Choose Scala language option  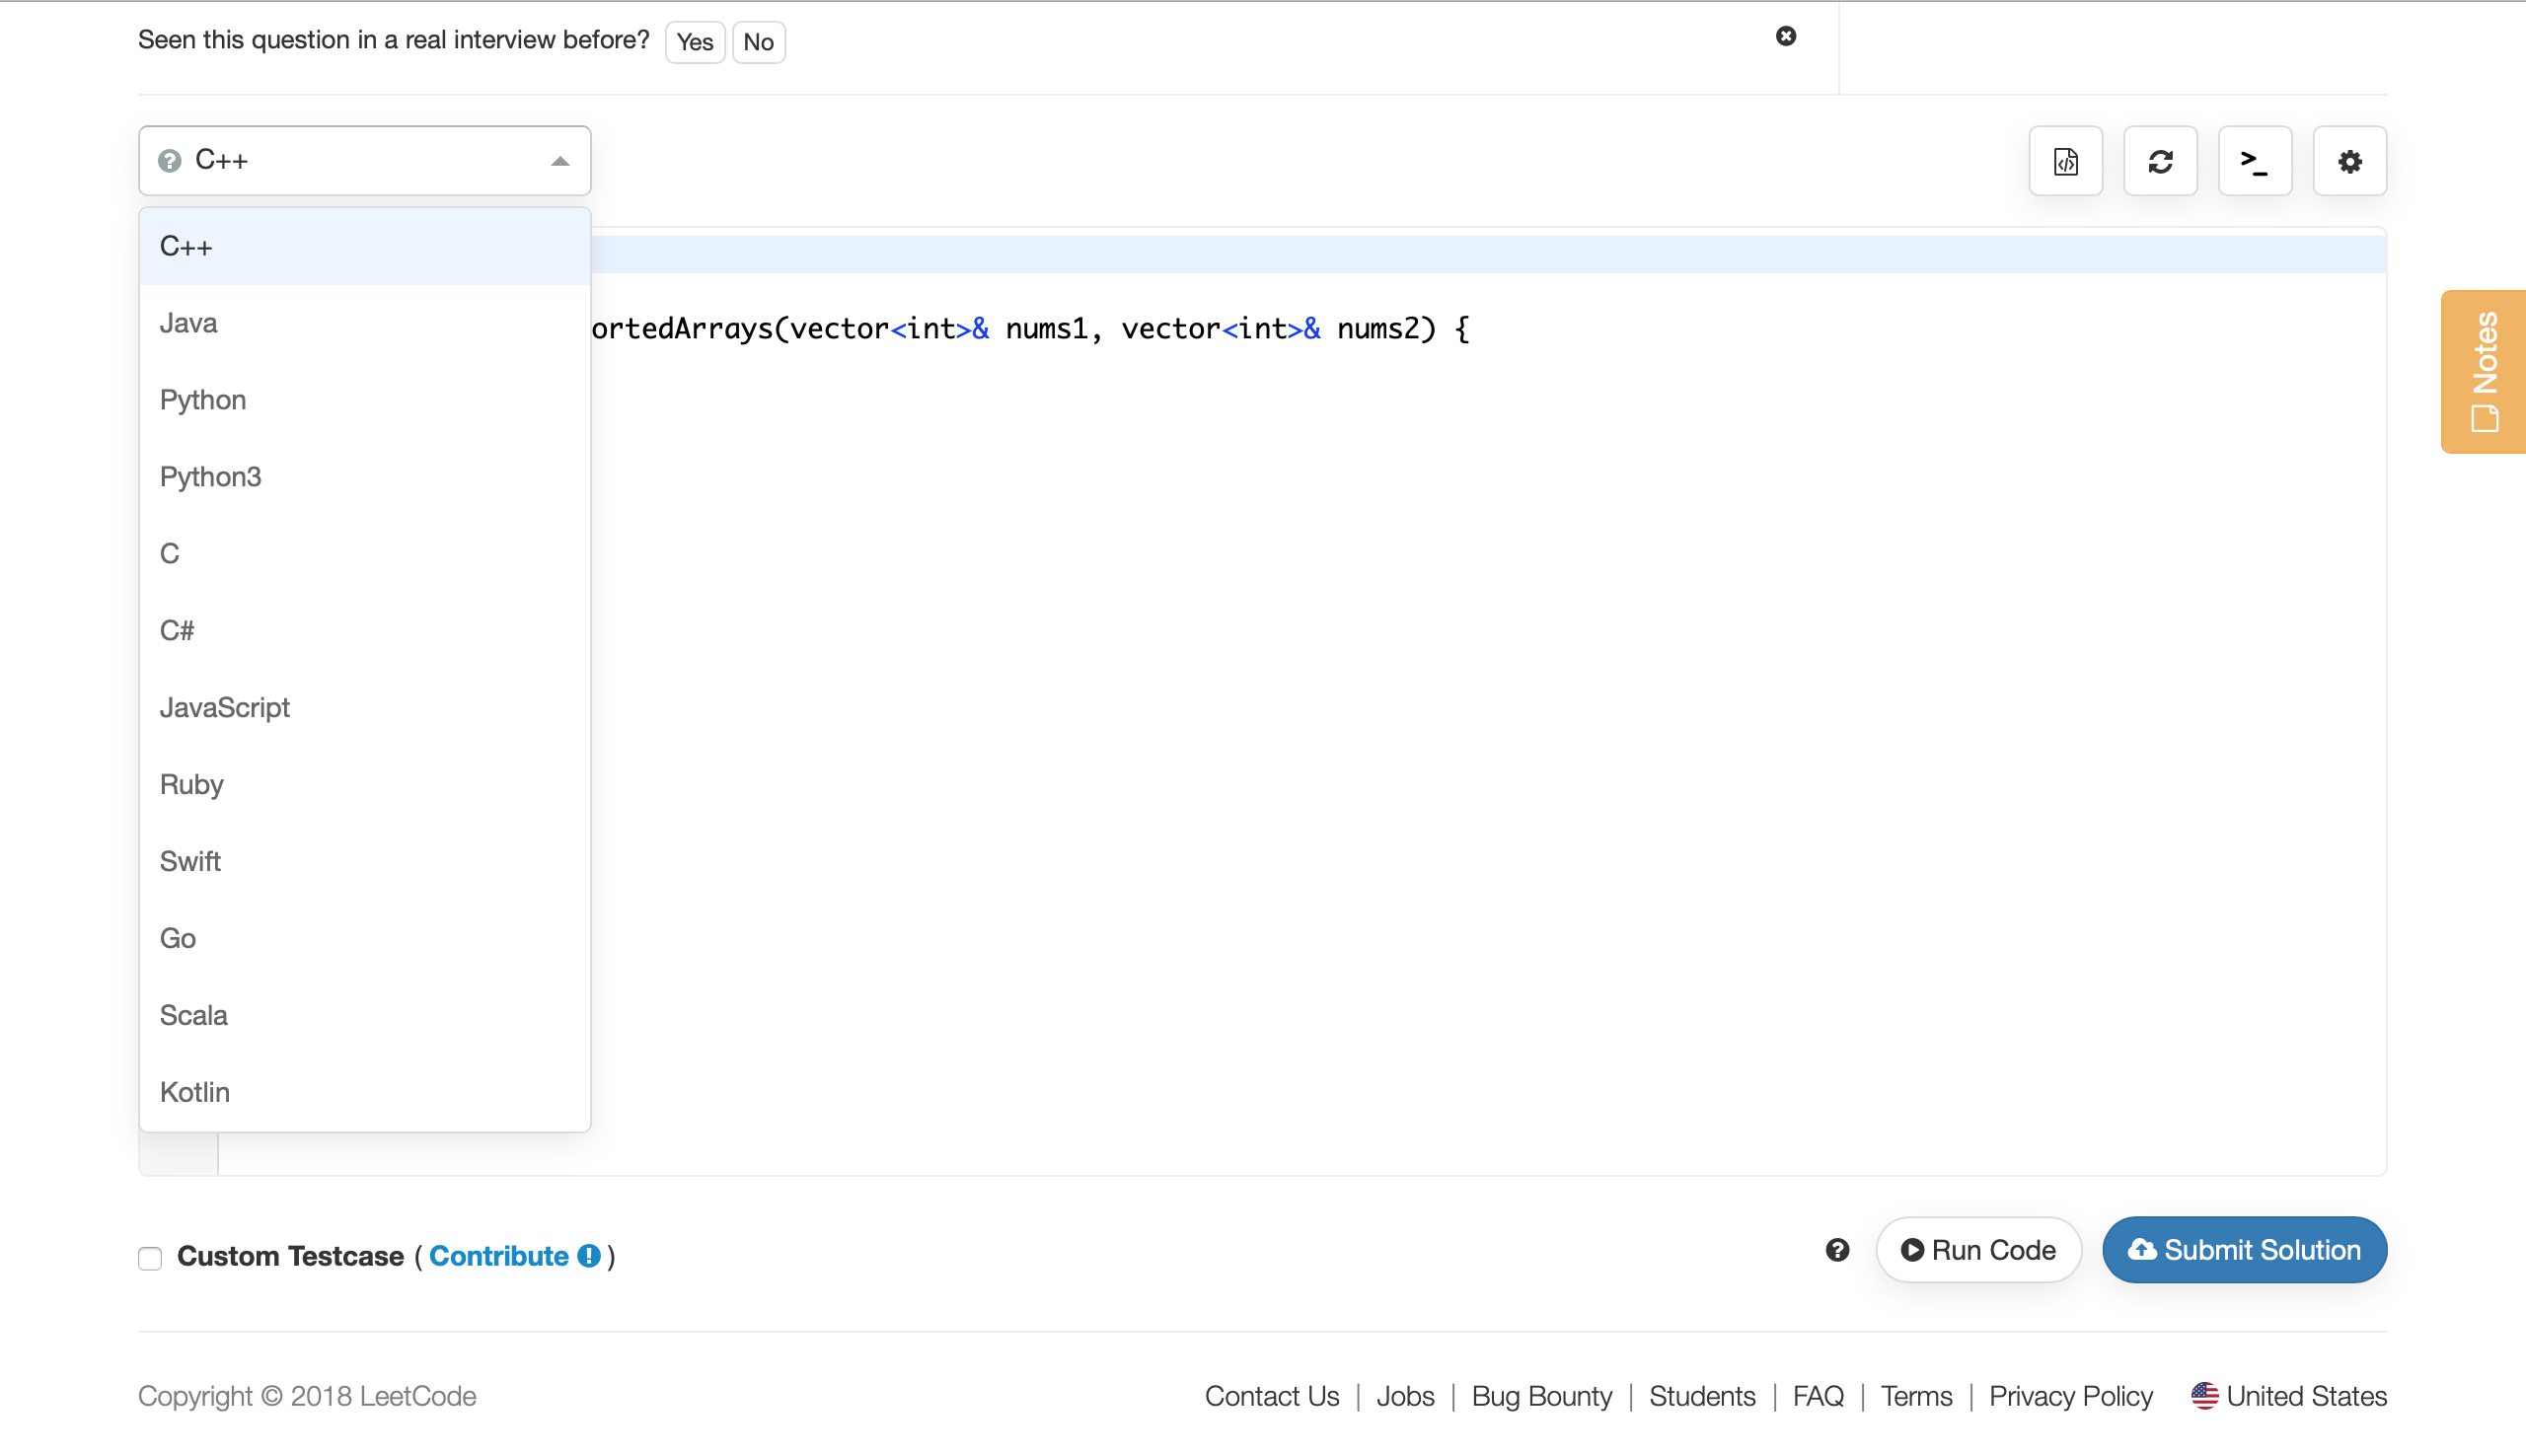(x=364, y=1015)
